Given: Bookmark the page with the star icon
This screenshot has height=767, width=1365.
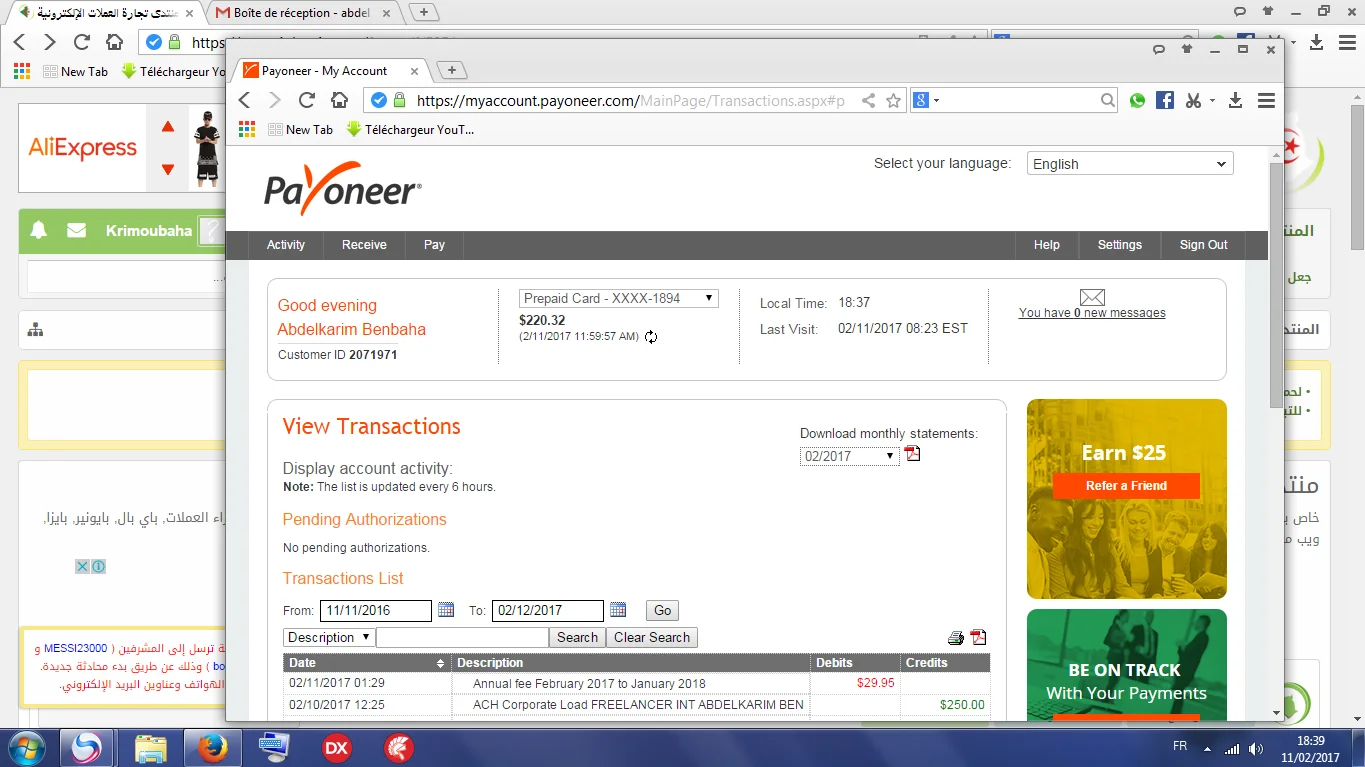Looking at the screenshot, I should 894,100.
